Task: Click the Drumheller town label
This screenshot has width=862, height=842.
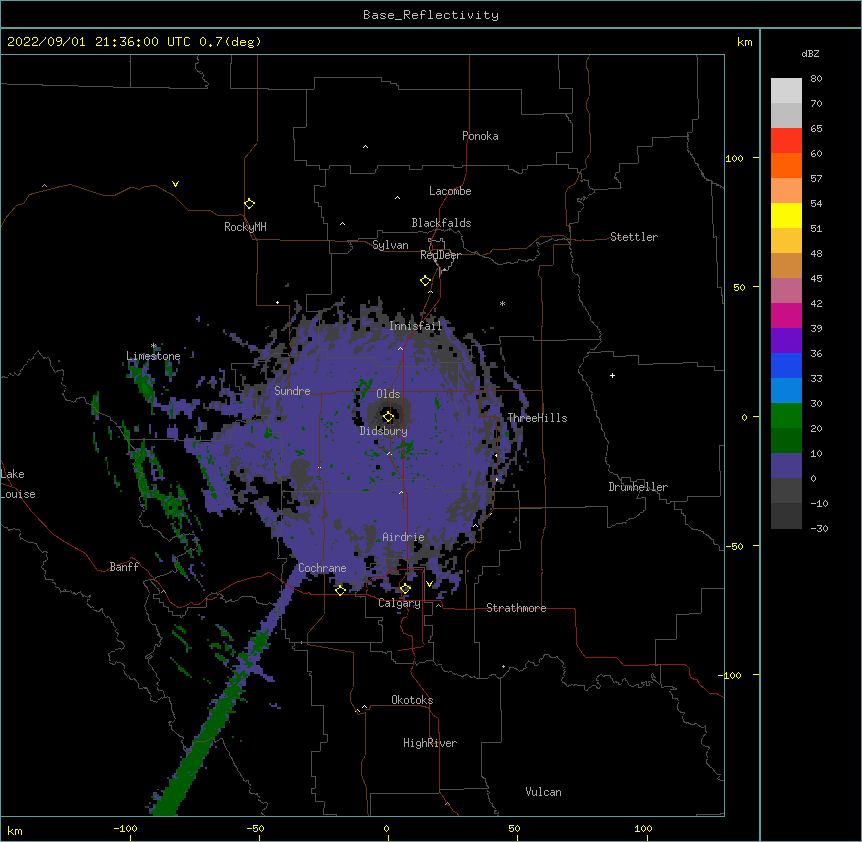Action: [x=638, y=487]
